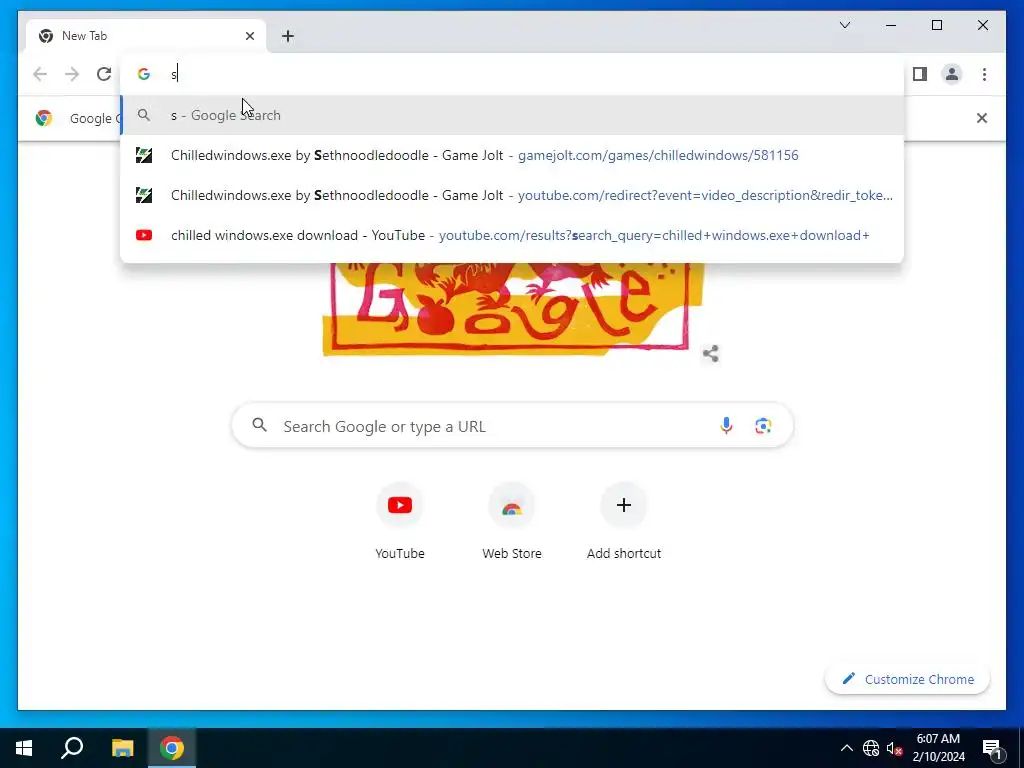The width and height of the screenshot is (1024, 768).
Task: Click the YouTube favicon in suggestion list
Action: tap(144, 235)
